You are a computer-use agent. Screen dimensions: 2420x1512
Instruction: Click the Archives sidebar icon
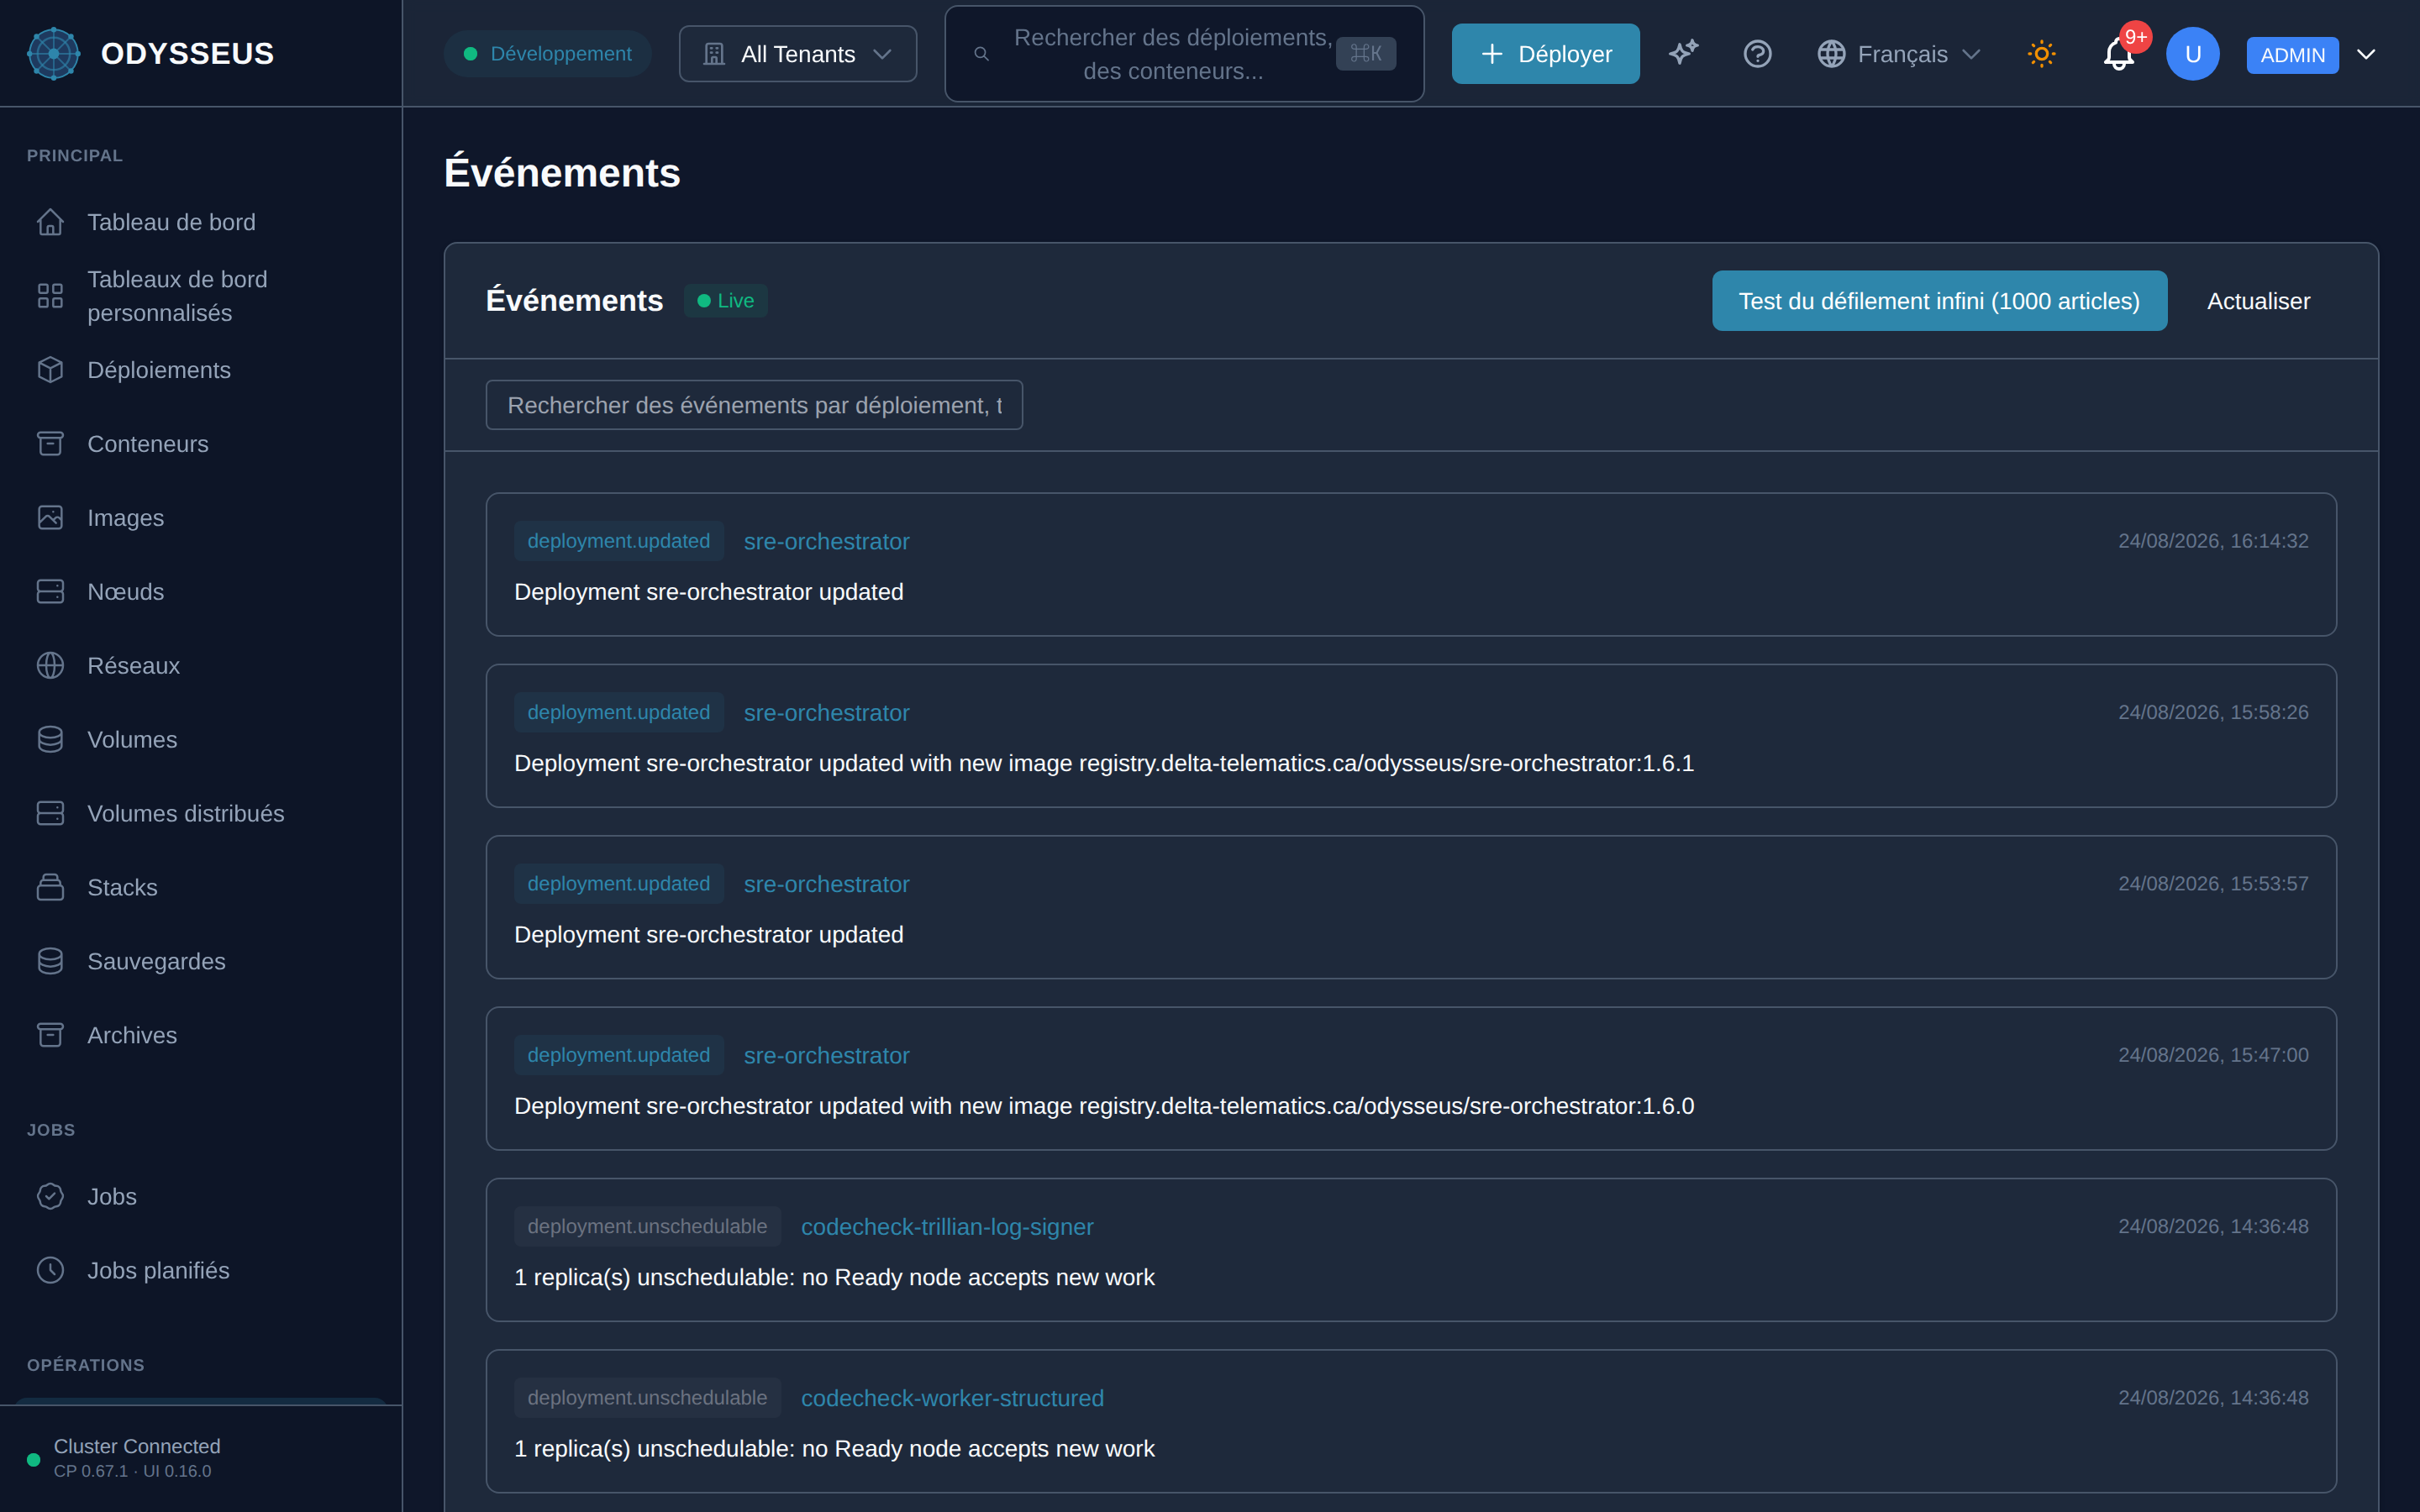(50, 1036)
